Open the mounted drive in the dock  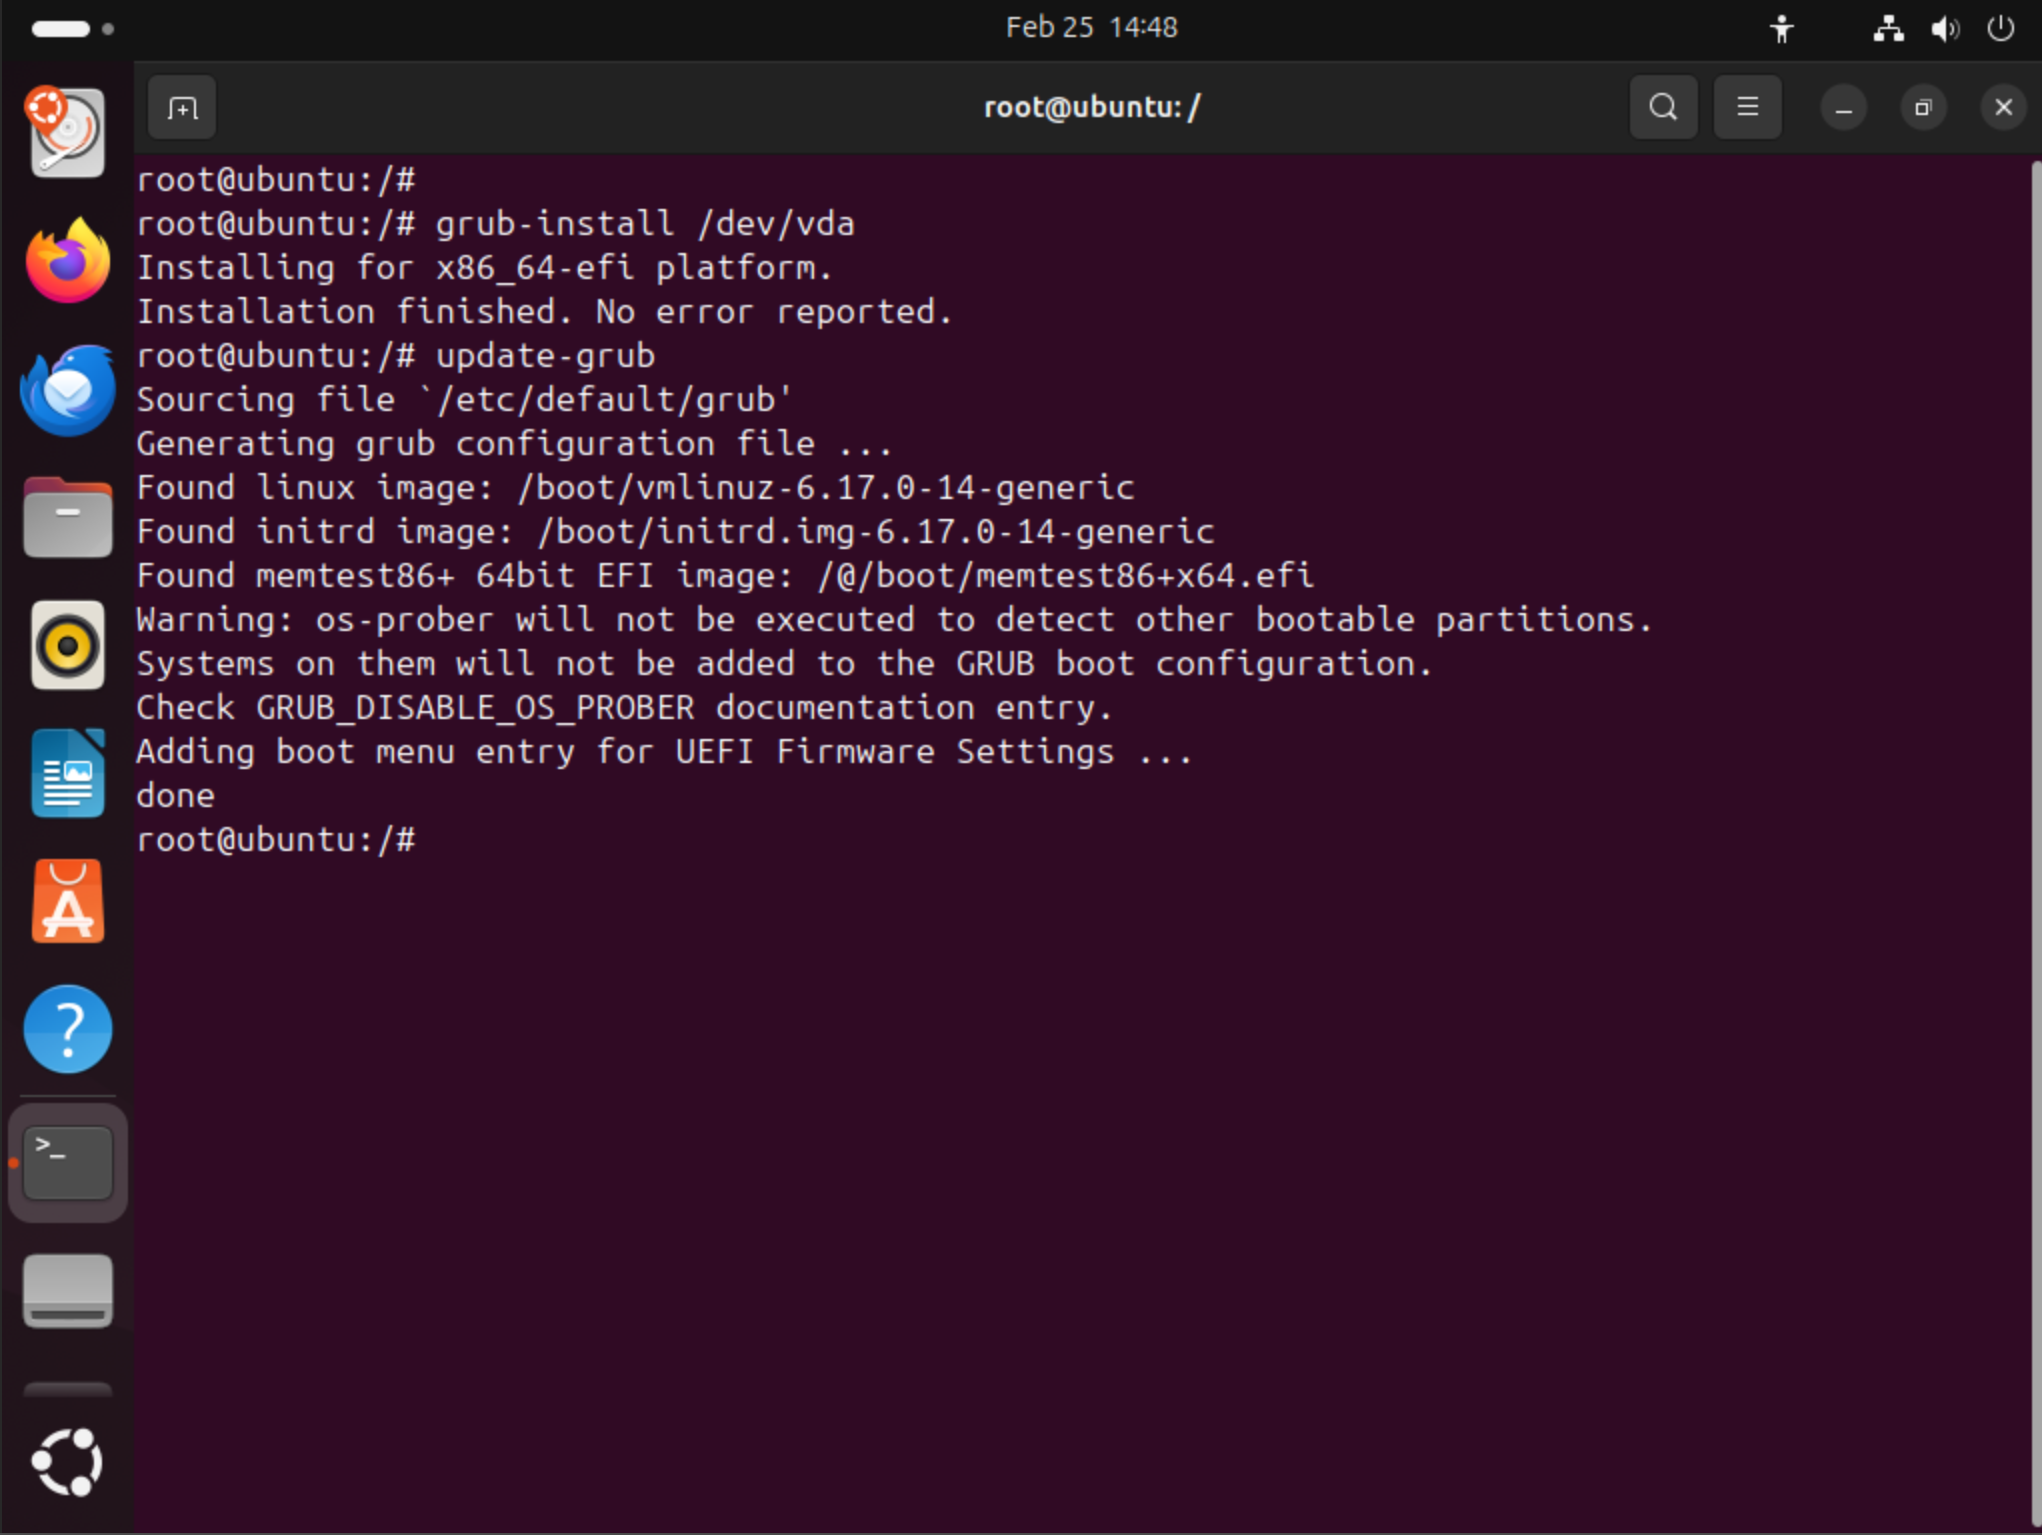click(68, 1290)
